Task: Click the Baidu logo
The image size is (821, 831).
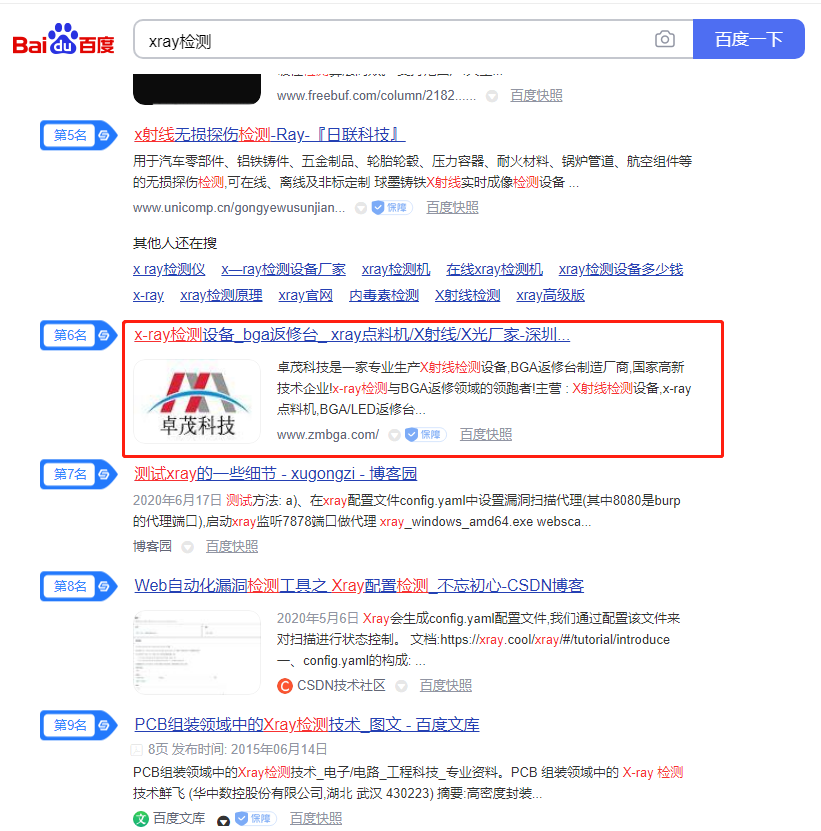Action: pyautogui.click(x=64, y=39)
